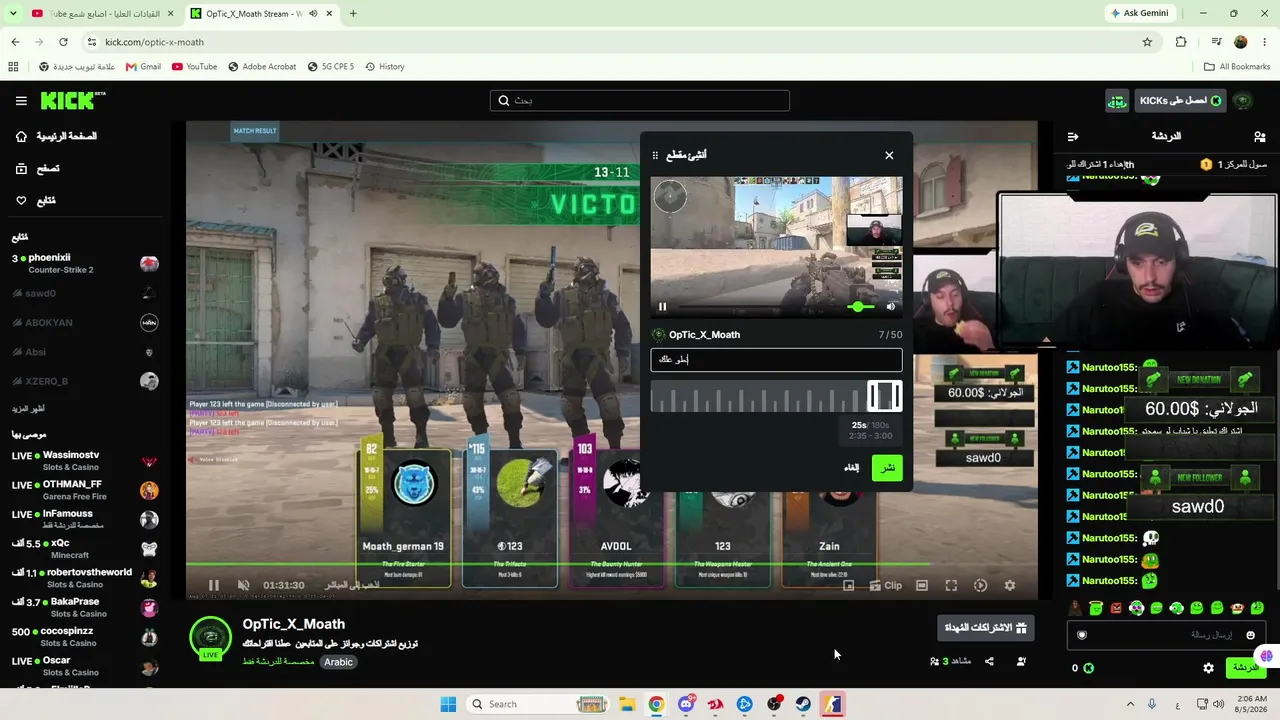The width and height of the screenshot is (1280, 720).
Task: Open the Gmail bookmark
Action: [x=143, y=67]
